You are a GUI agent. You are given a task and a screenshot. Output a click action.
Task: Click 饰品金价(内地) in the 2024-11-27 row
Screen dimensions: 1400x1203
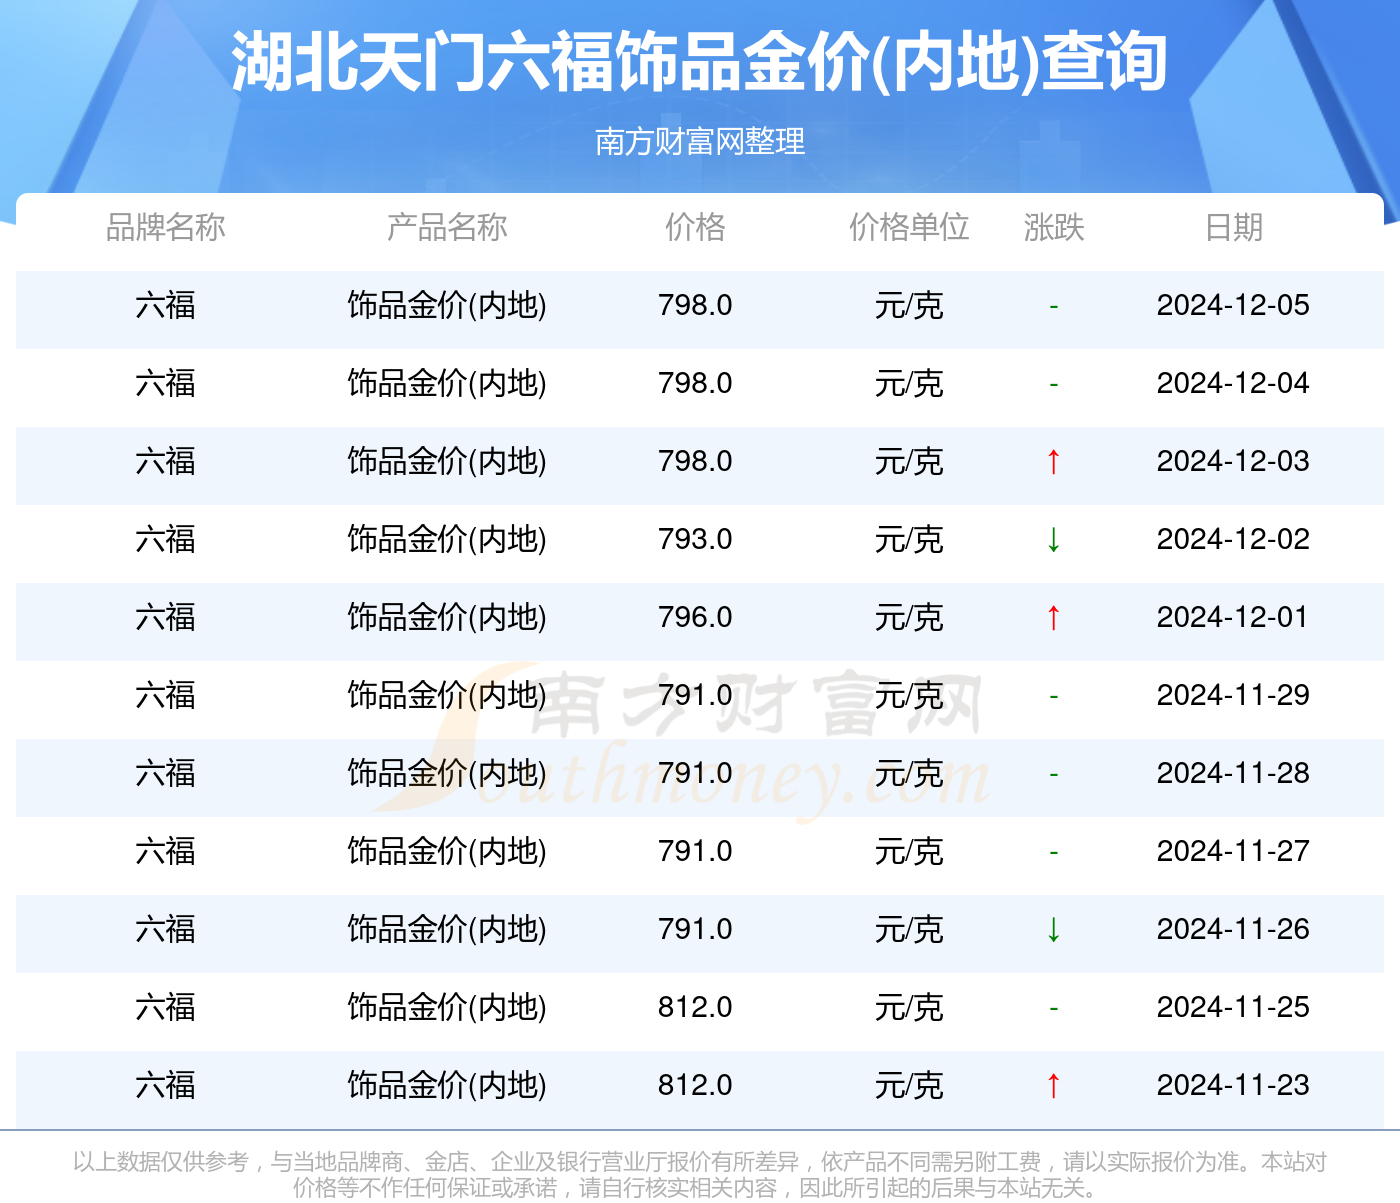tap(447, 851)
